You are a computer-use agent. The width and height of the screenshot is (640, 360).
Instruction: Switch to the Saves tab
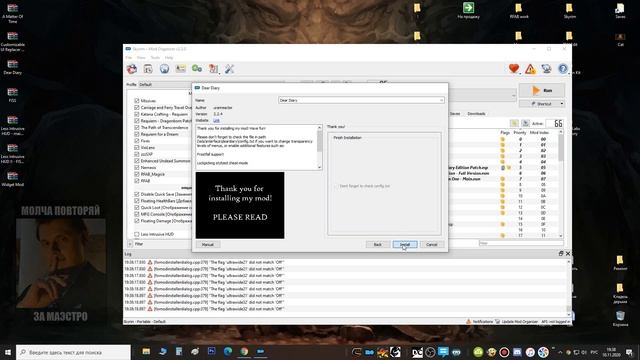[455, 113]
